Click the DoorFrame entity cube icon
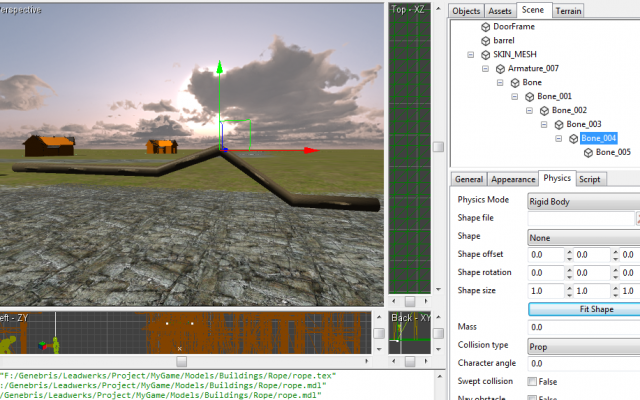Image resolution: width=640 pixels, height=400 pixels. pyautogui.click(x=486, y=26)
